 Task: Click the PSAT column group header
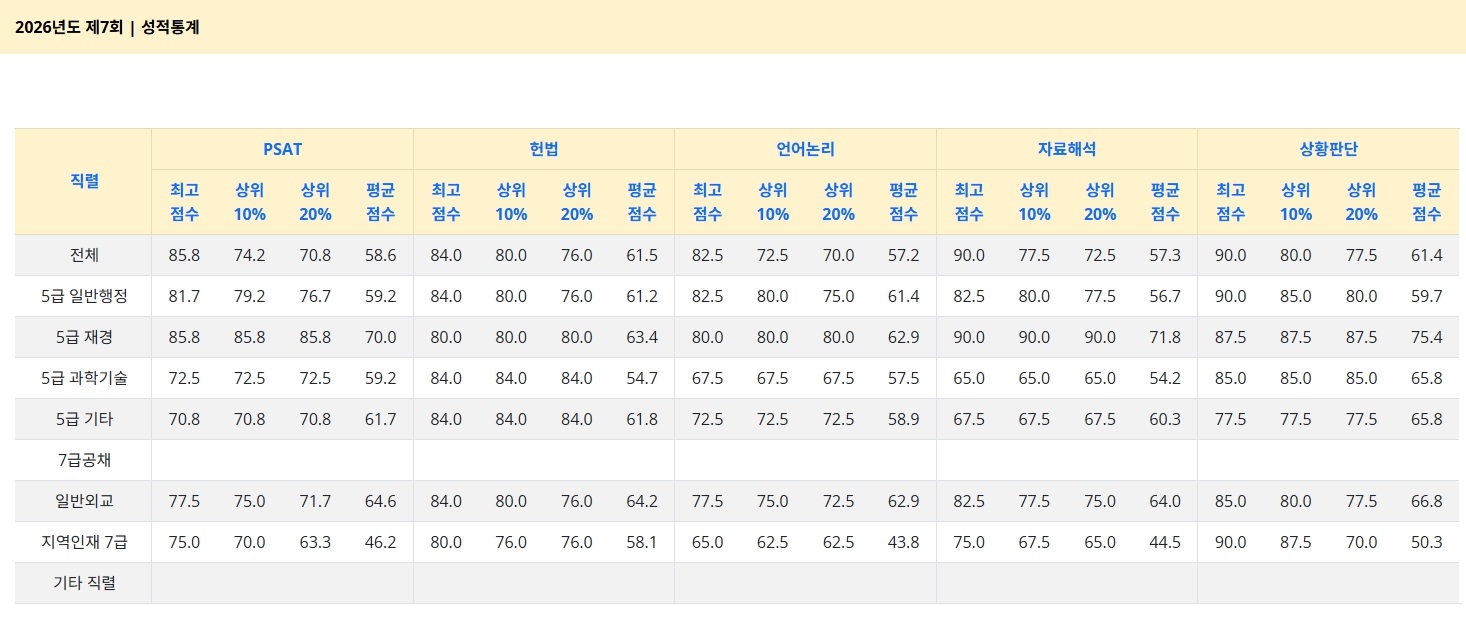pos(282,149)
